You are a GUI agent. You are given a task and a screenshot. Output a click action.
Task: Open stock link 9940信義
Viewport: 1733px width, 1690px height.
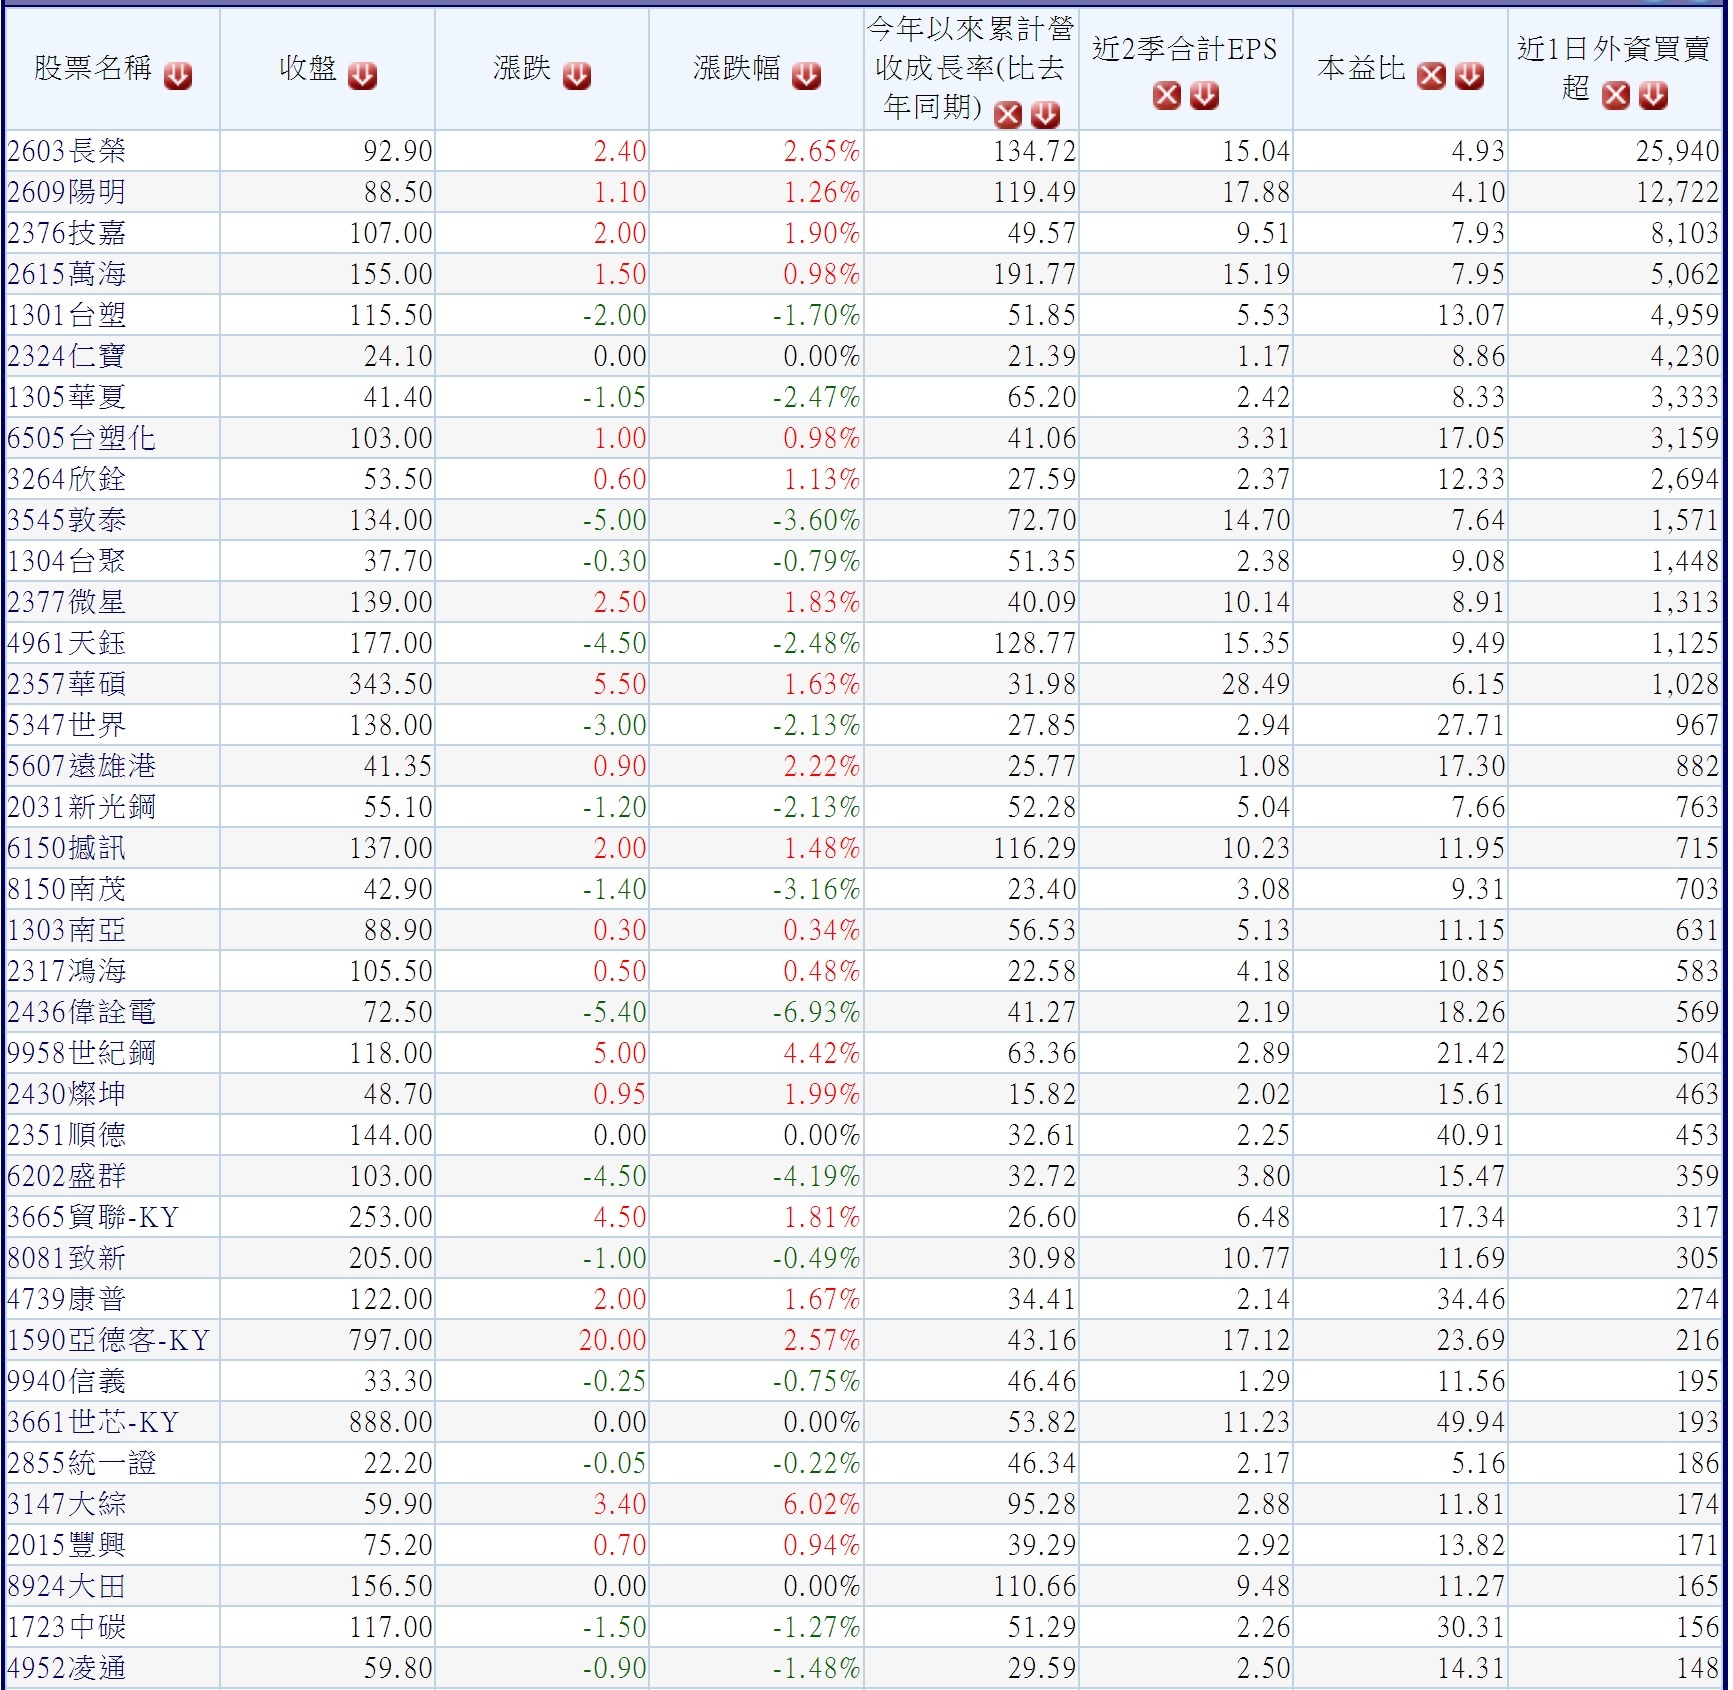pyautogui.click(x=66, y=1381)
